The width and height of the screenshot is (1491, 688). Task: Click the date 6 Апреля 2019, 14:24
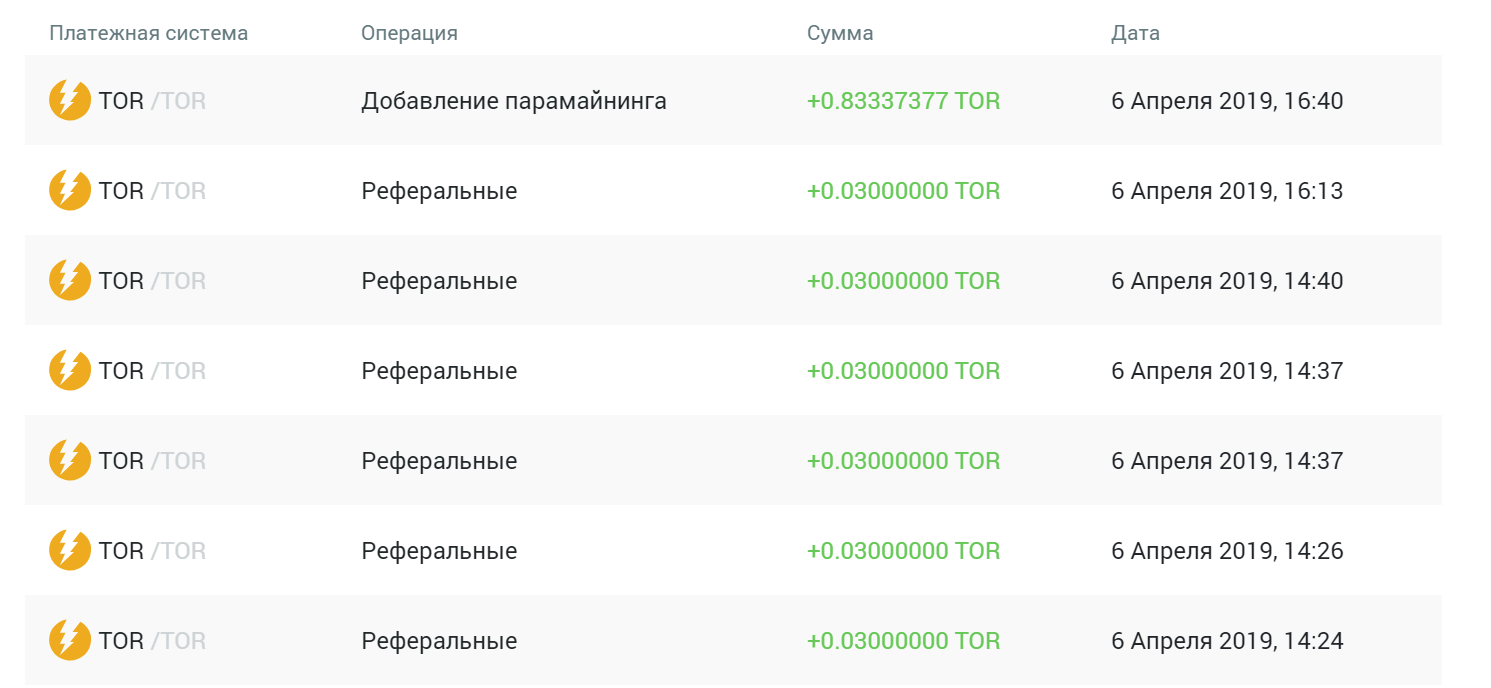(x=1227, y=641)
